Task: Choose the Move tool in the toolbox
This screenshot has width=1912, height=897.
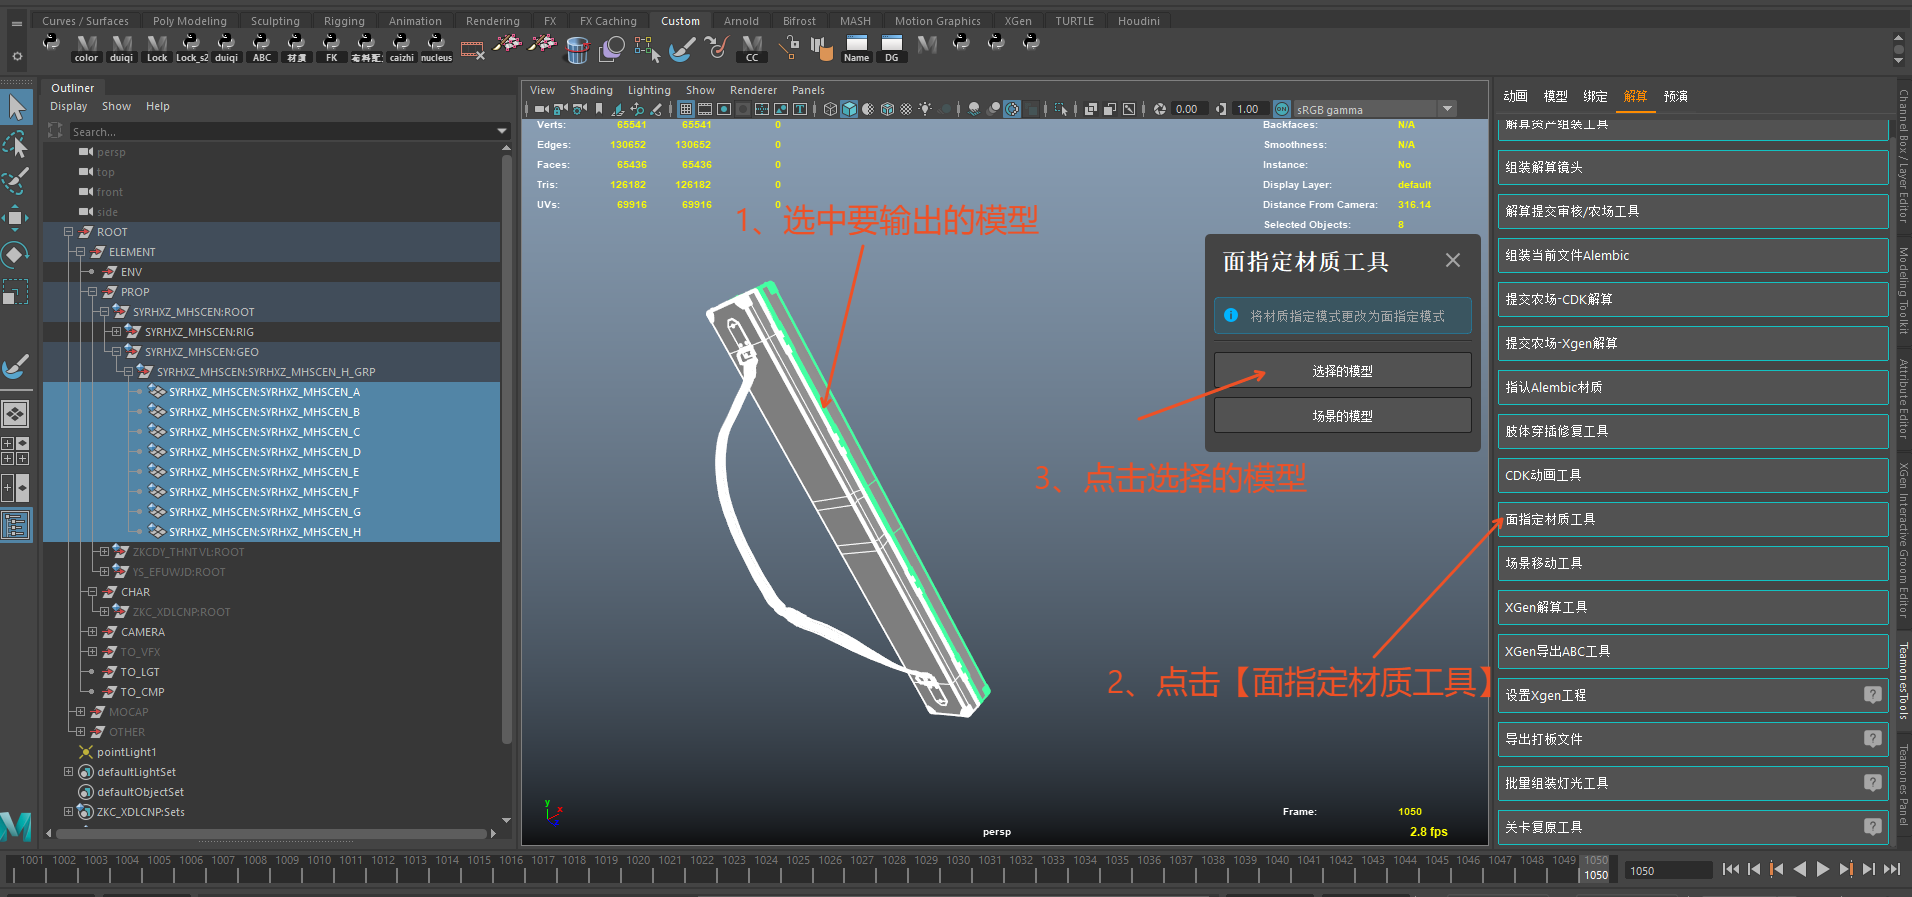Action: [16, 217]
